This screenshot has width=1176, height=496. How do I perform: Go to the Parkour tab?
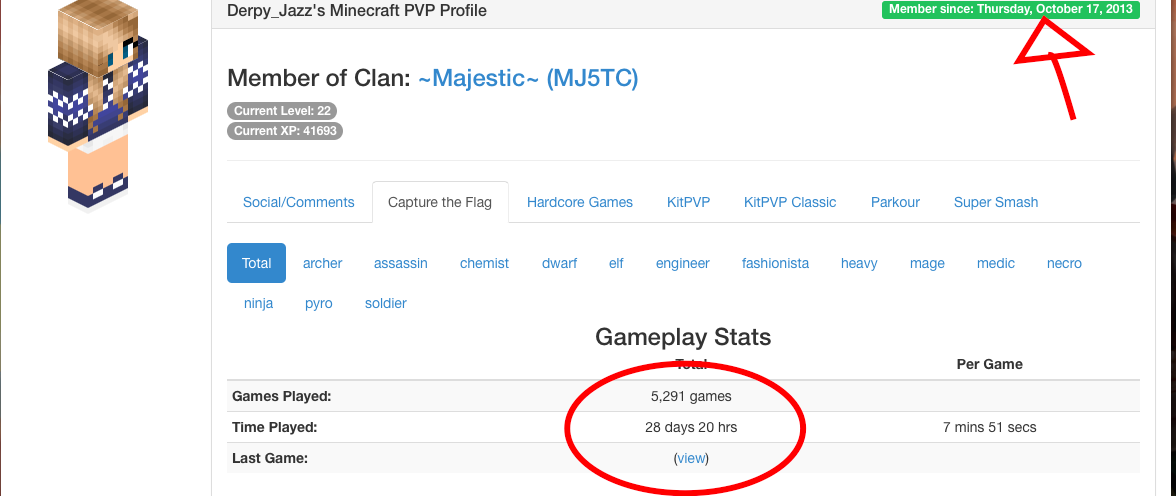(895, 202)
